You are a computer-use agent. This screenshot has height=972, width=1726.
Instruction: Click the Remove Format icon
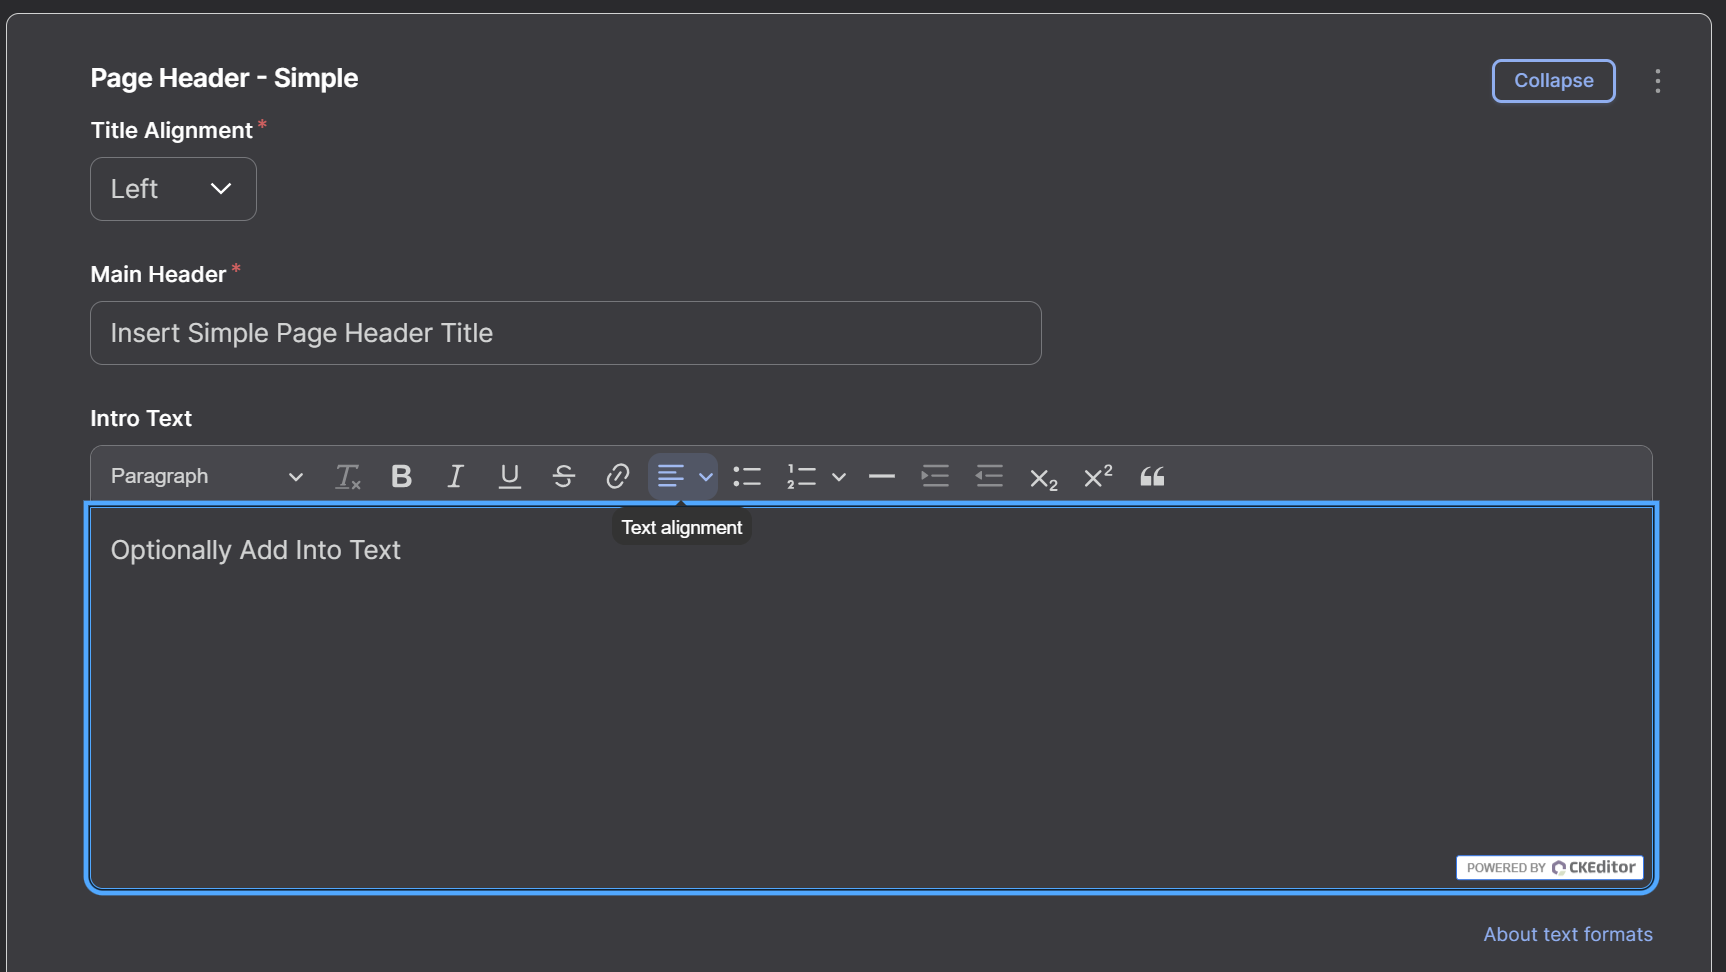coord(347,477)
